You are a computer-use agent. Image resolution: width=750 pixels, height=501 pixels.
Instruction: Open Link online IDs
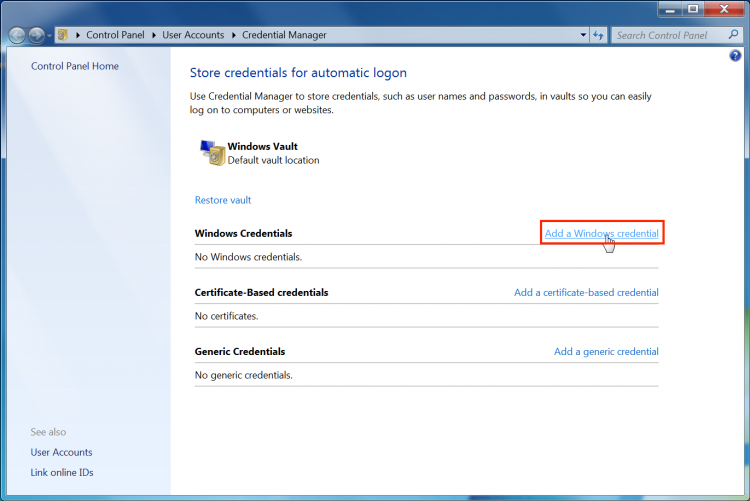tap(62, 472)
